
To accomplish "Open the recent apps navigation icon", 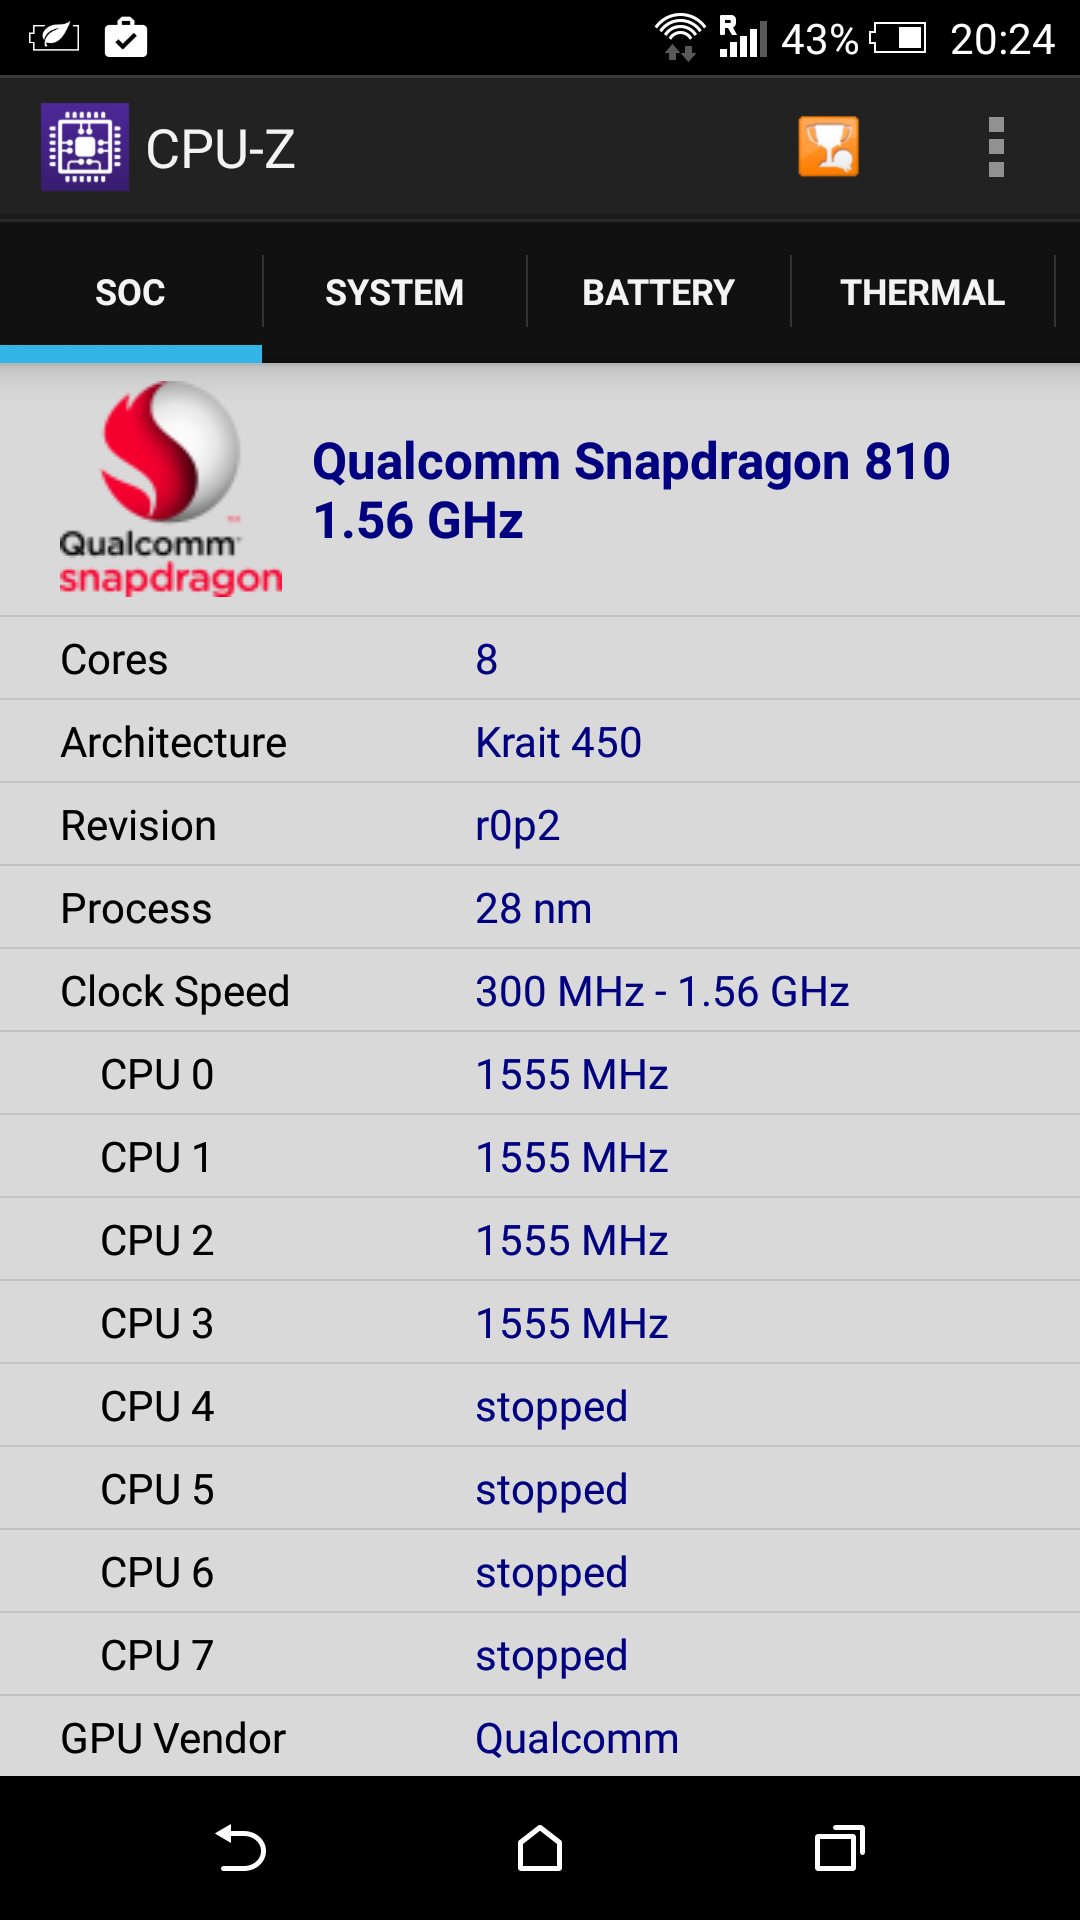I will [x=840, y=1848].
